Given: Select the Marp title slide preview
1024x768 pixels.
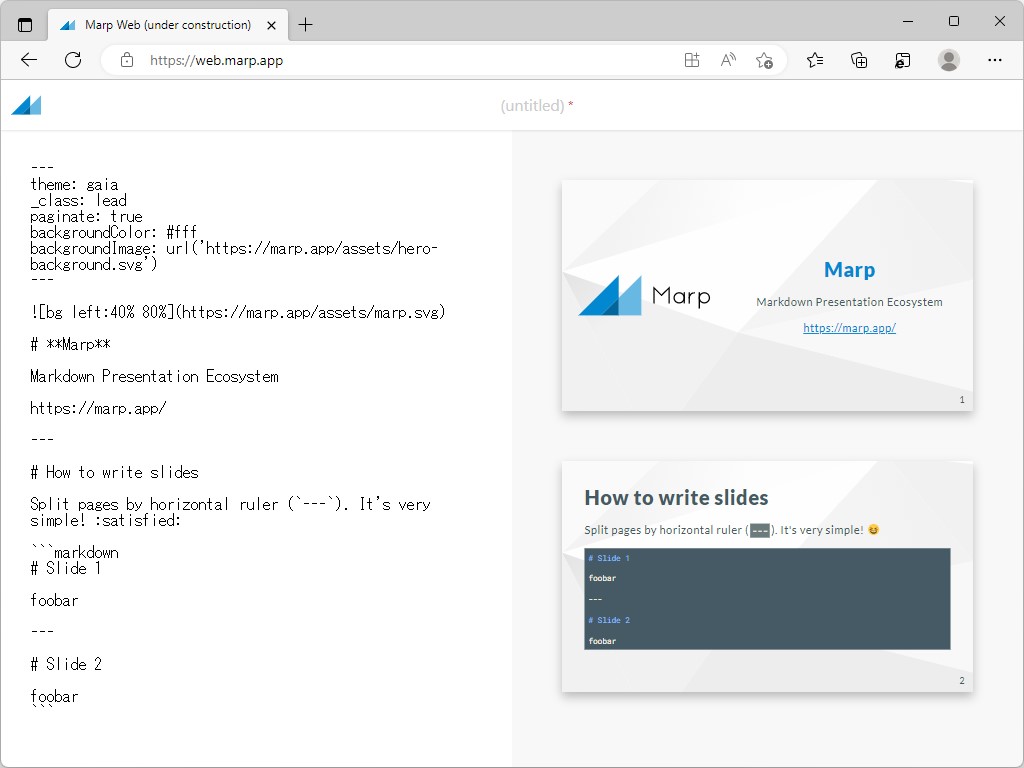Looking at the screenshot, I should coord(767,295).
